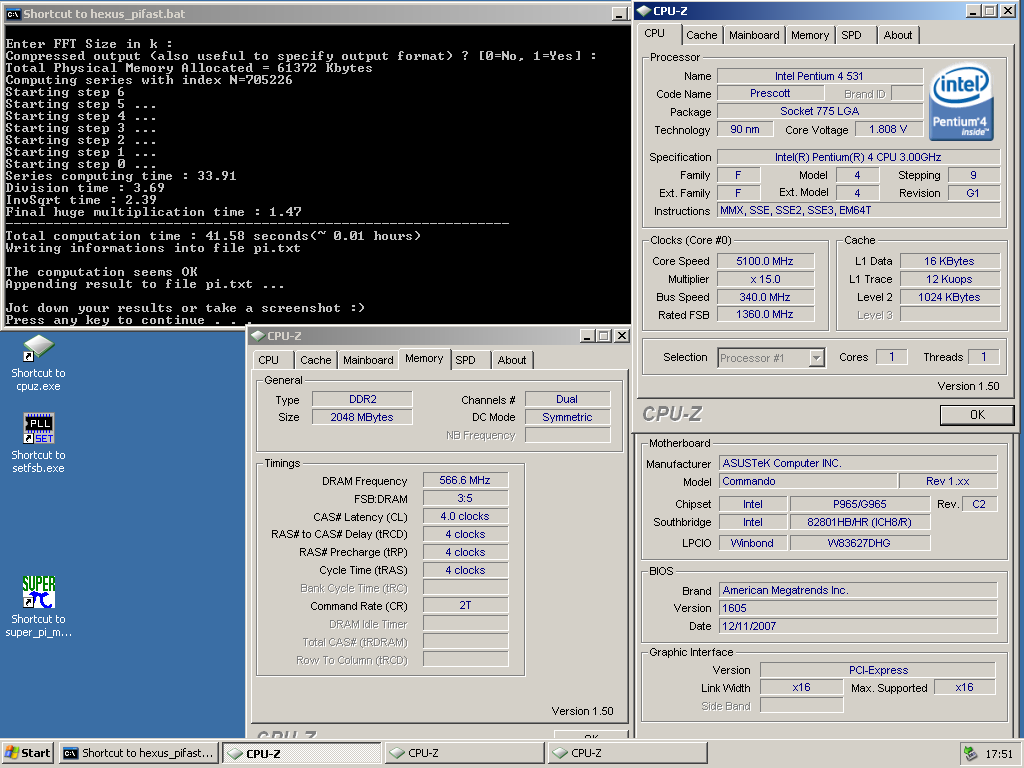Open the Windows Start button
This screenshot has width=1024, height=768.
(27, 753)
